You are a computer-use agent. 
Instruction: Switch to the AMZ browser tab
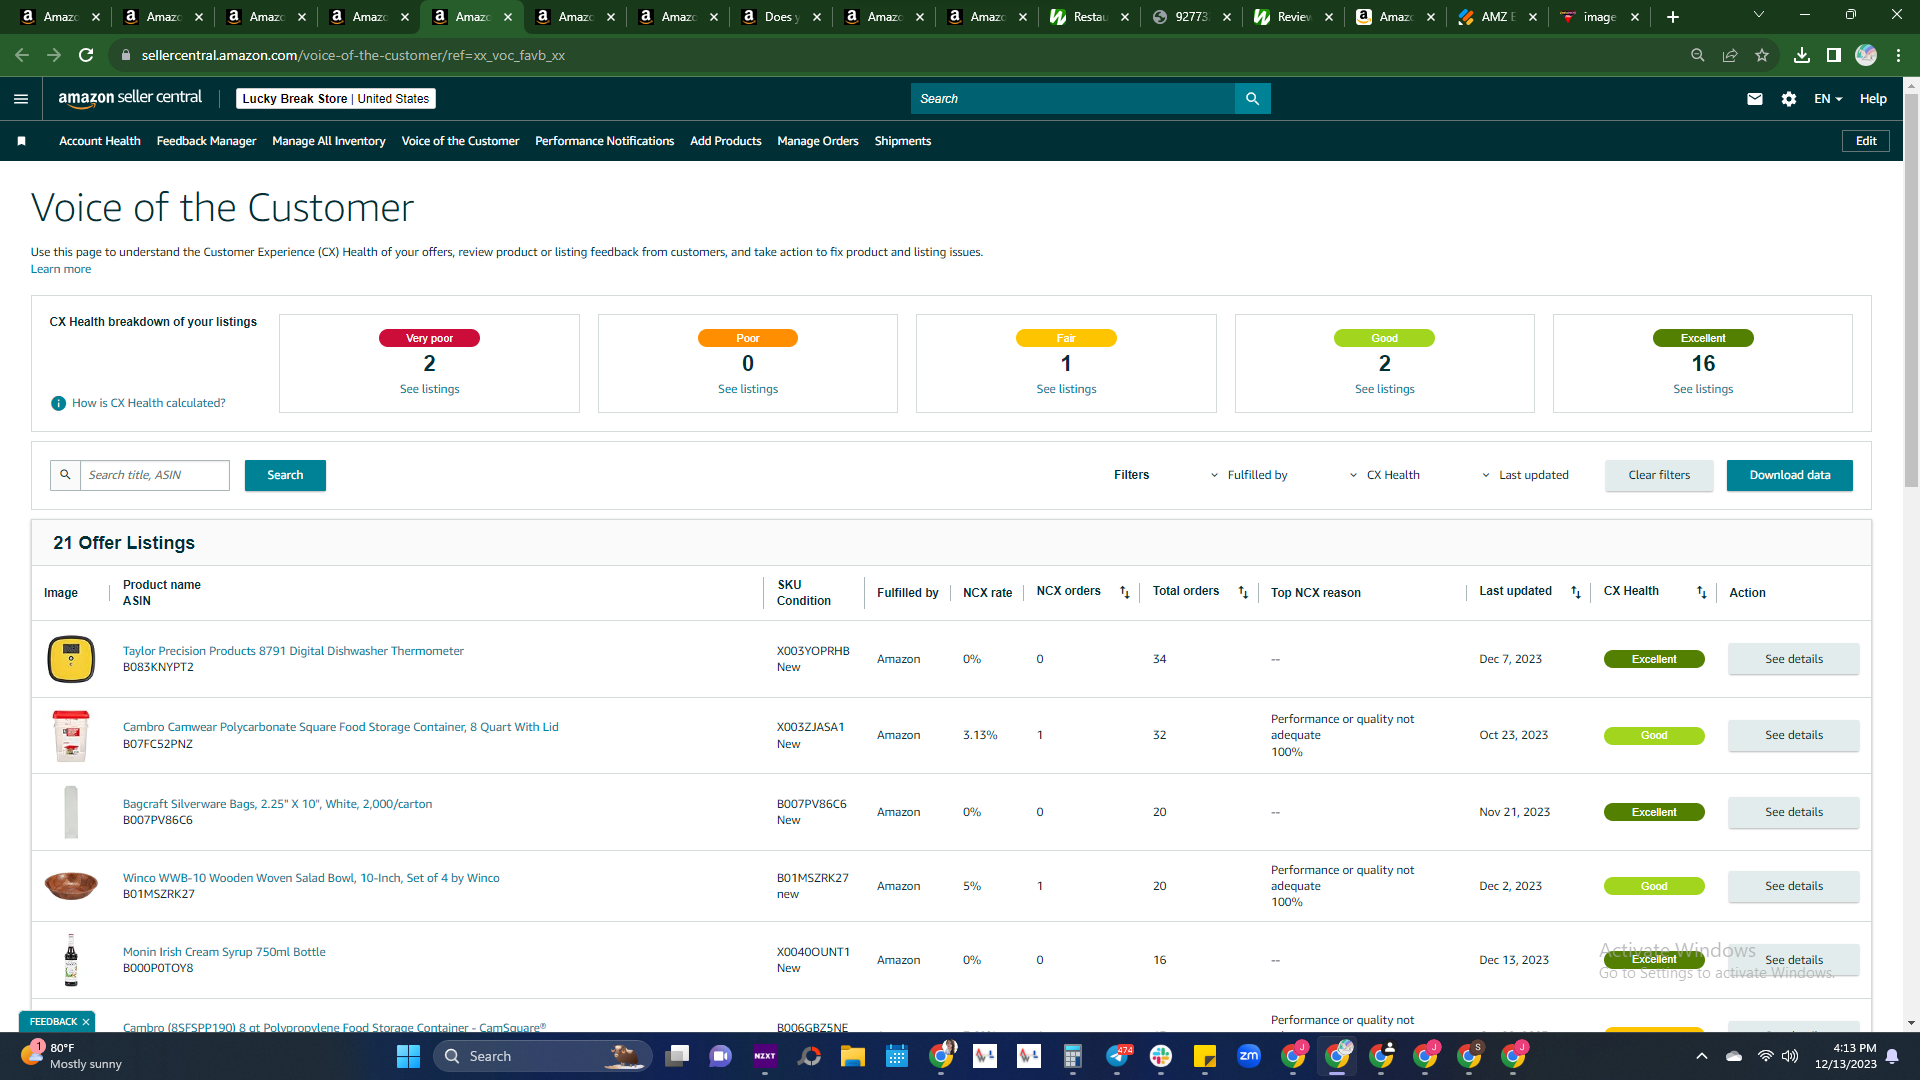pyautogui.click(x=1497, y=17)
